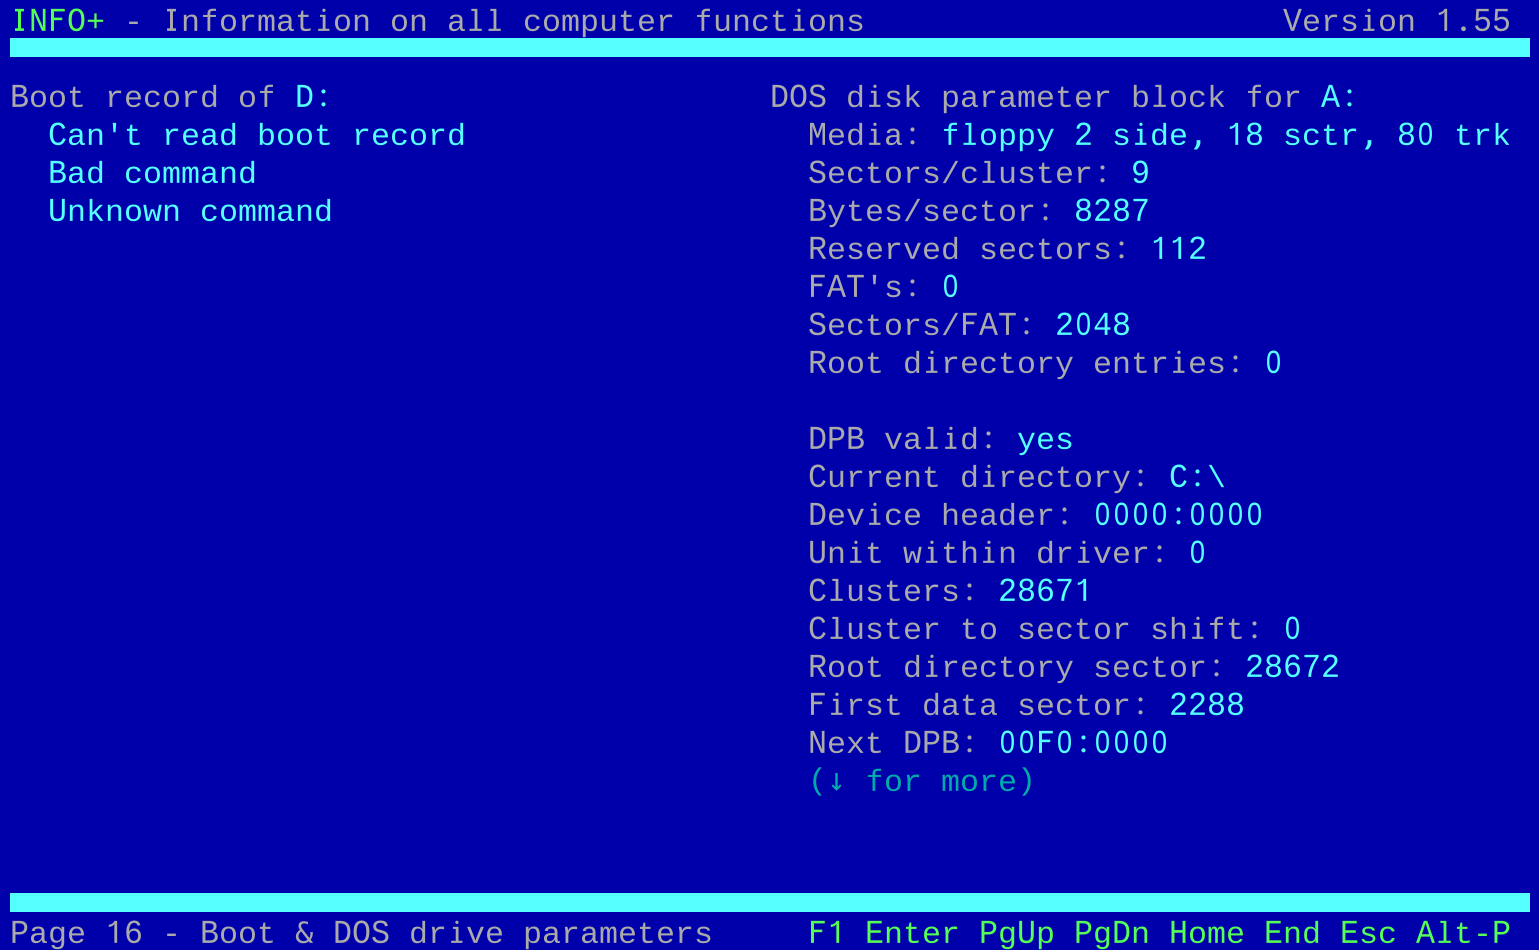Click the 'Unknown command' error line
The height and width of the screenshot is (950, 1539).
point(190,211)
